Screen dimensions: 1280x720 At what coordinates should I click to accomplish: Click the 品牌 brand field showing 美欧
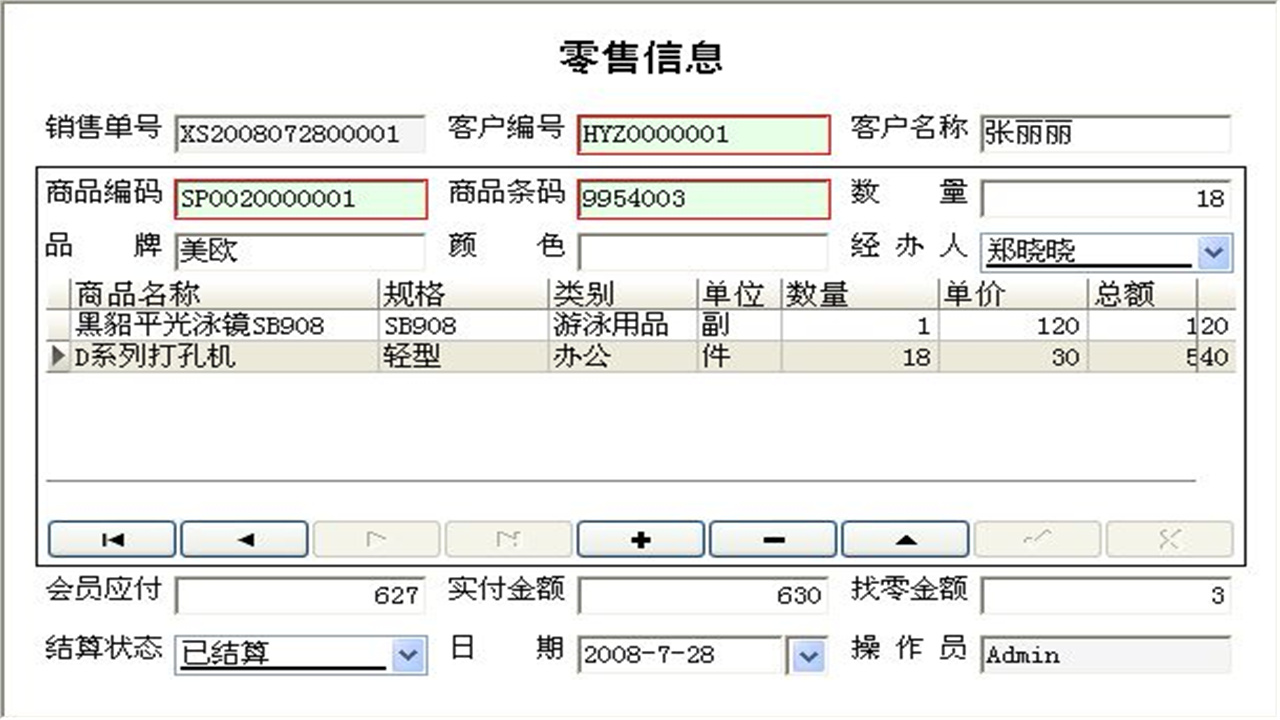(x=300, y=251)
